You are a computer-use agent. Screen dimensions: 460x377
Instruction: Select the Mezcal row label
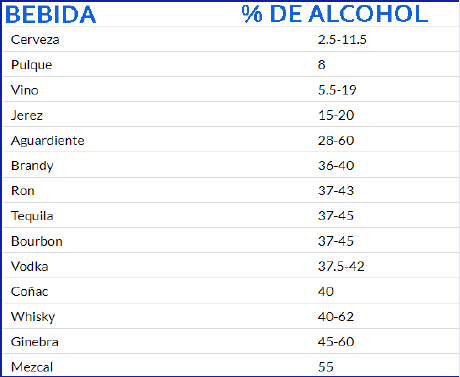32,367
